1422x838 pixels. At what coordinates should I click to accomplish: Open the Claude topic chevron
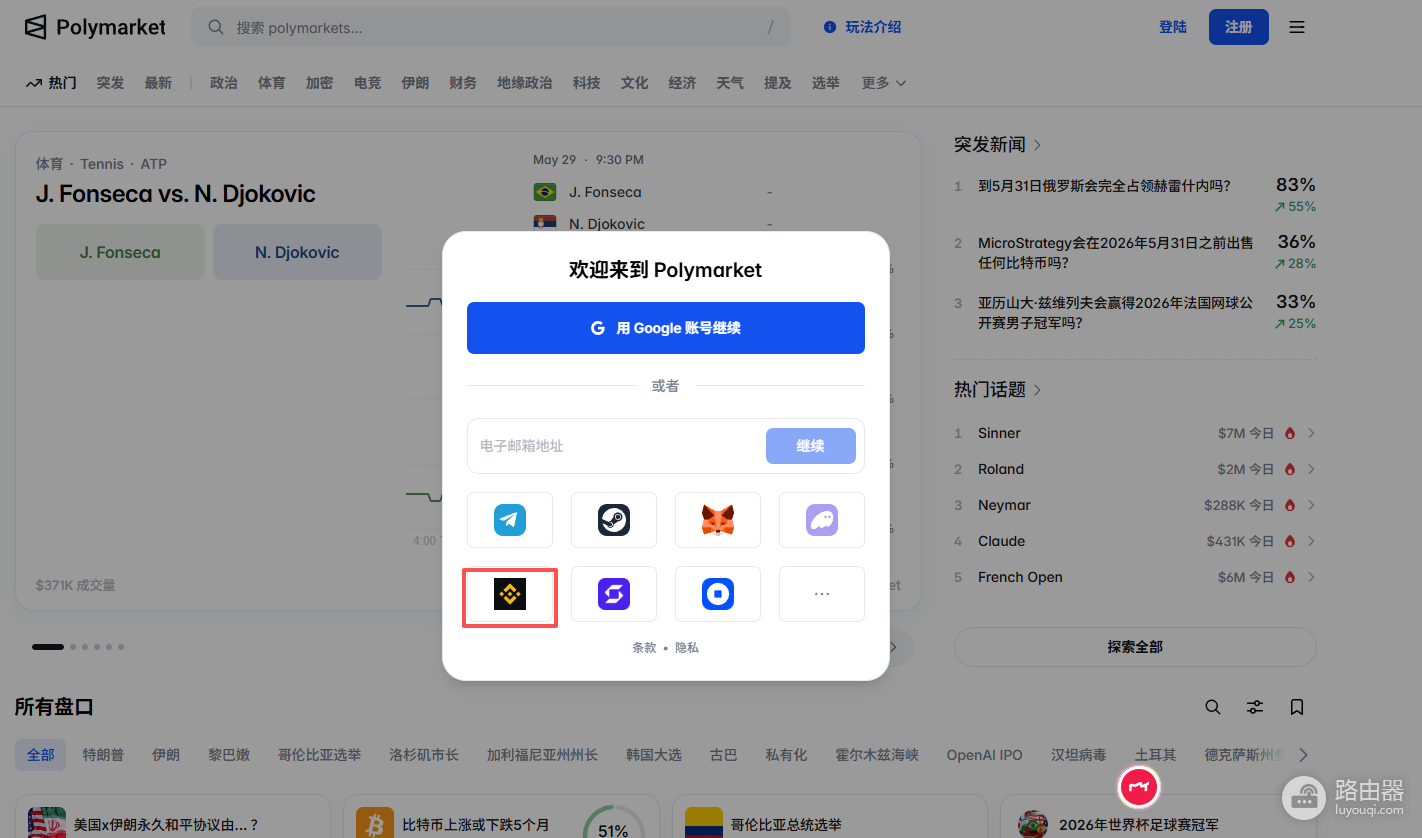point(1311,541)
